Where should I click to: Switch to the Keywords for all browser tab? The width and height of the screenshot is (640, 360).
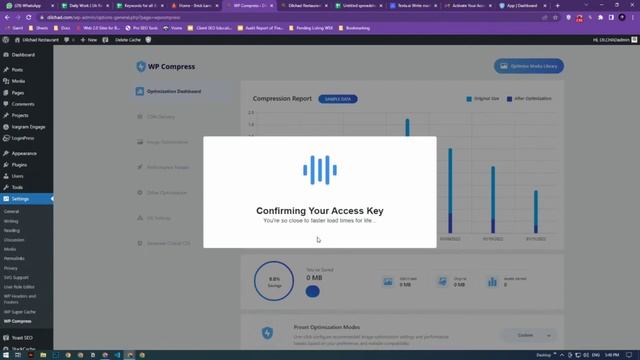[140, 6]
